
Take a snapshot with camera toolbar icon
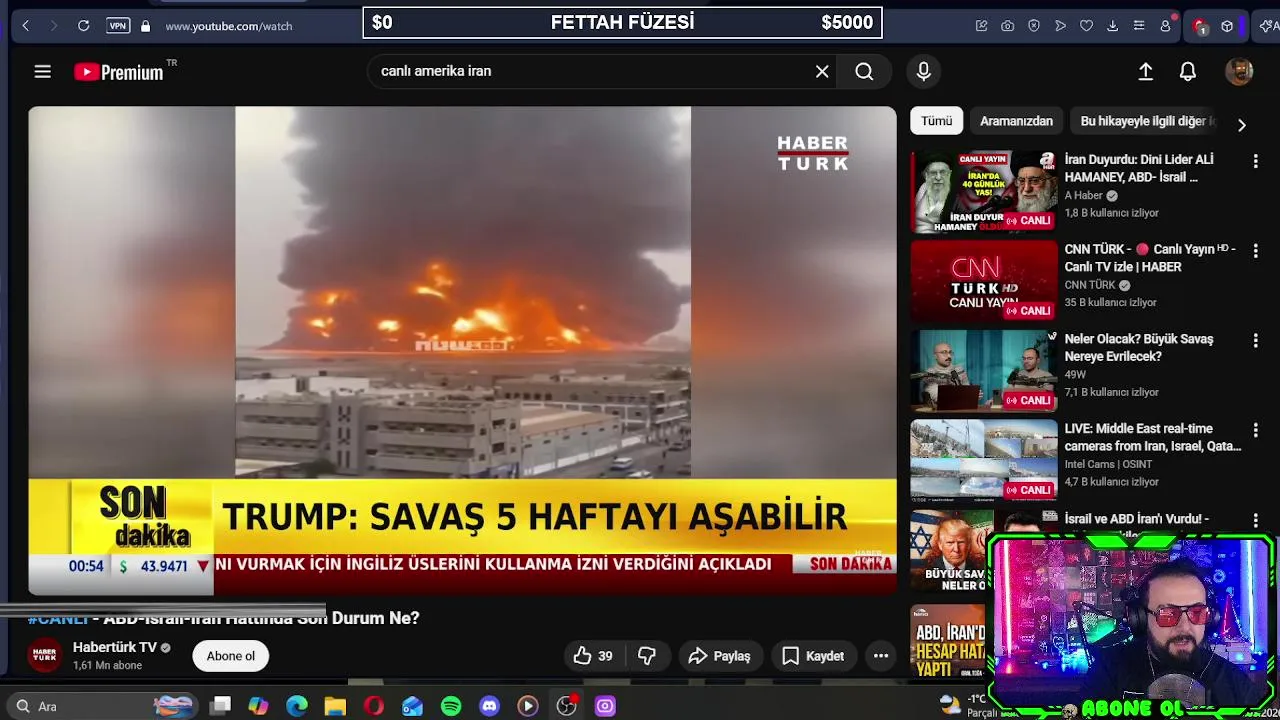(1008, 26)
